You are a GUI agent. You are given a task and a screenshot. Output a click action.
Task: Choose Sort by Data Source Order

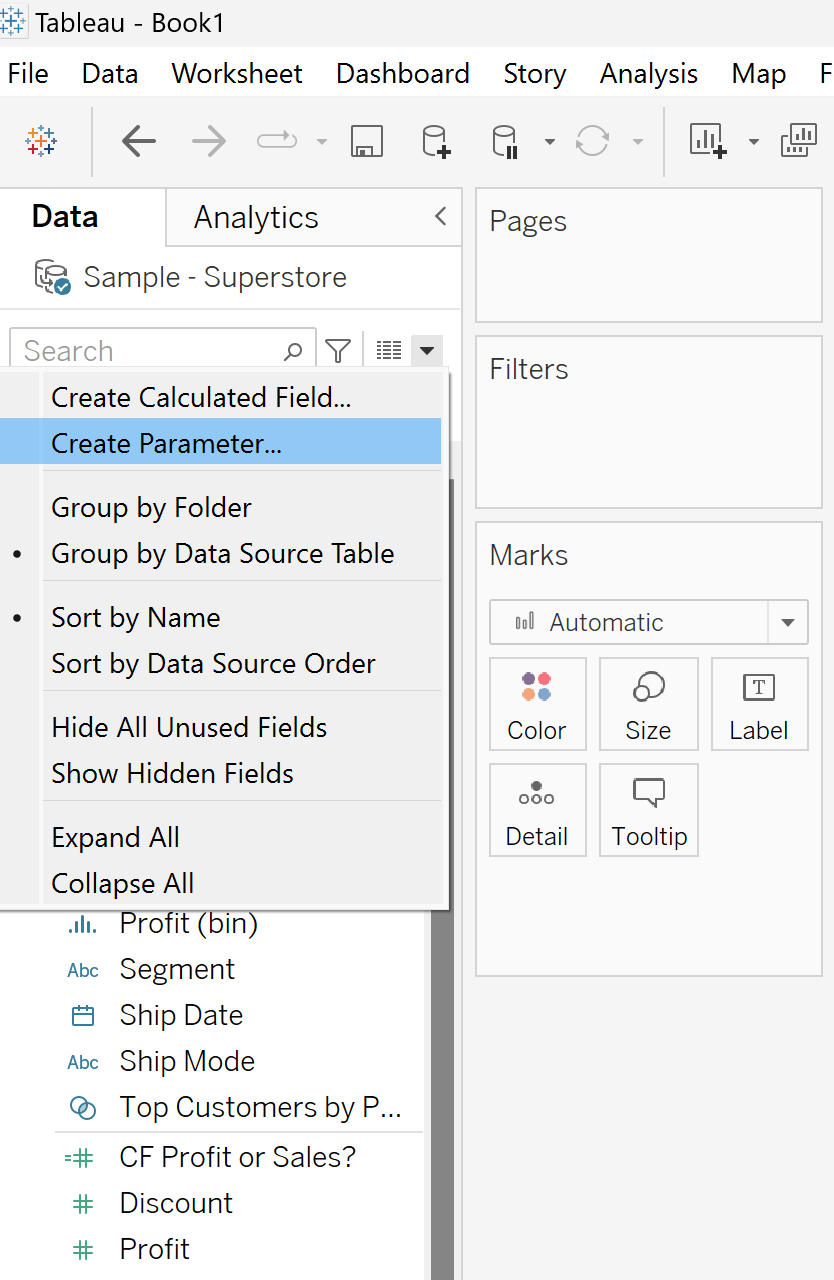pos(213,664)
